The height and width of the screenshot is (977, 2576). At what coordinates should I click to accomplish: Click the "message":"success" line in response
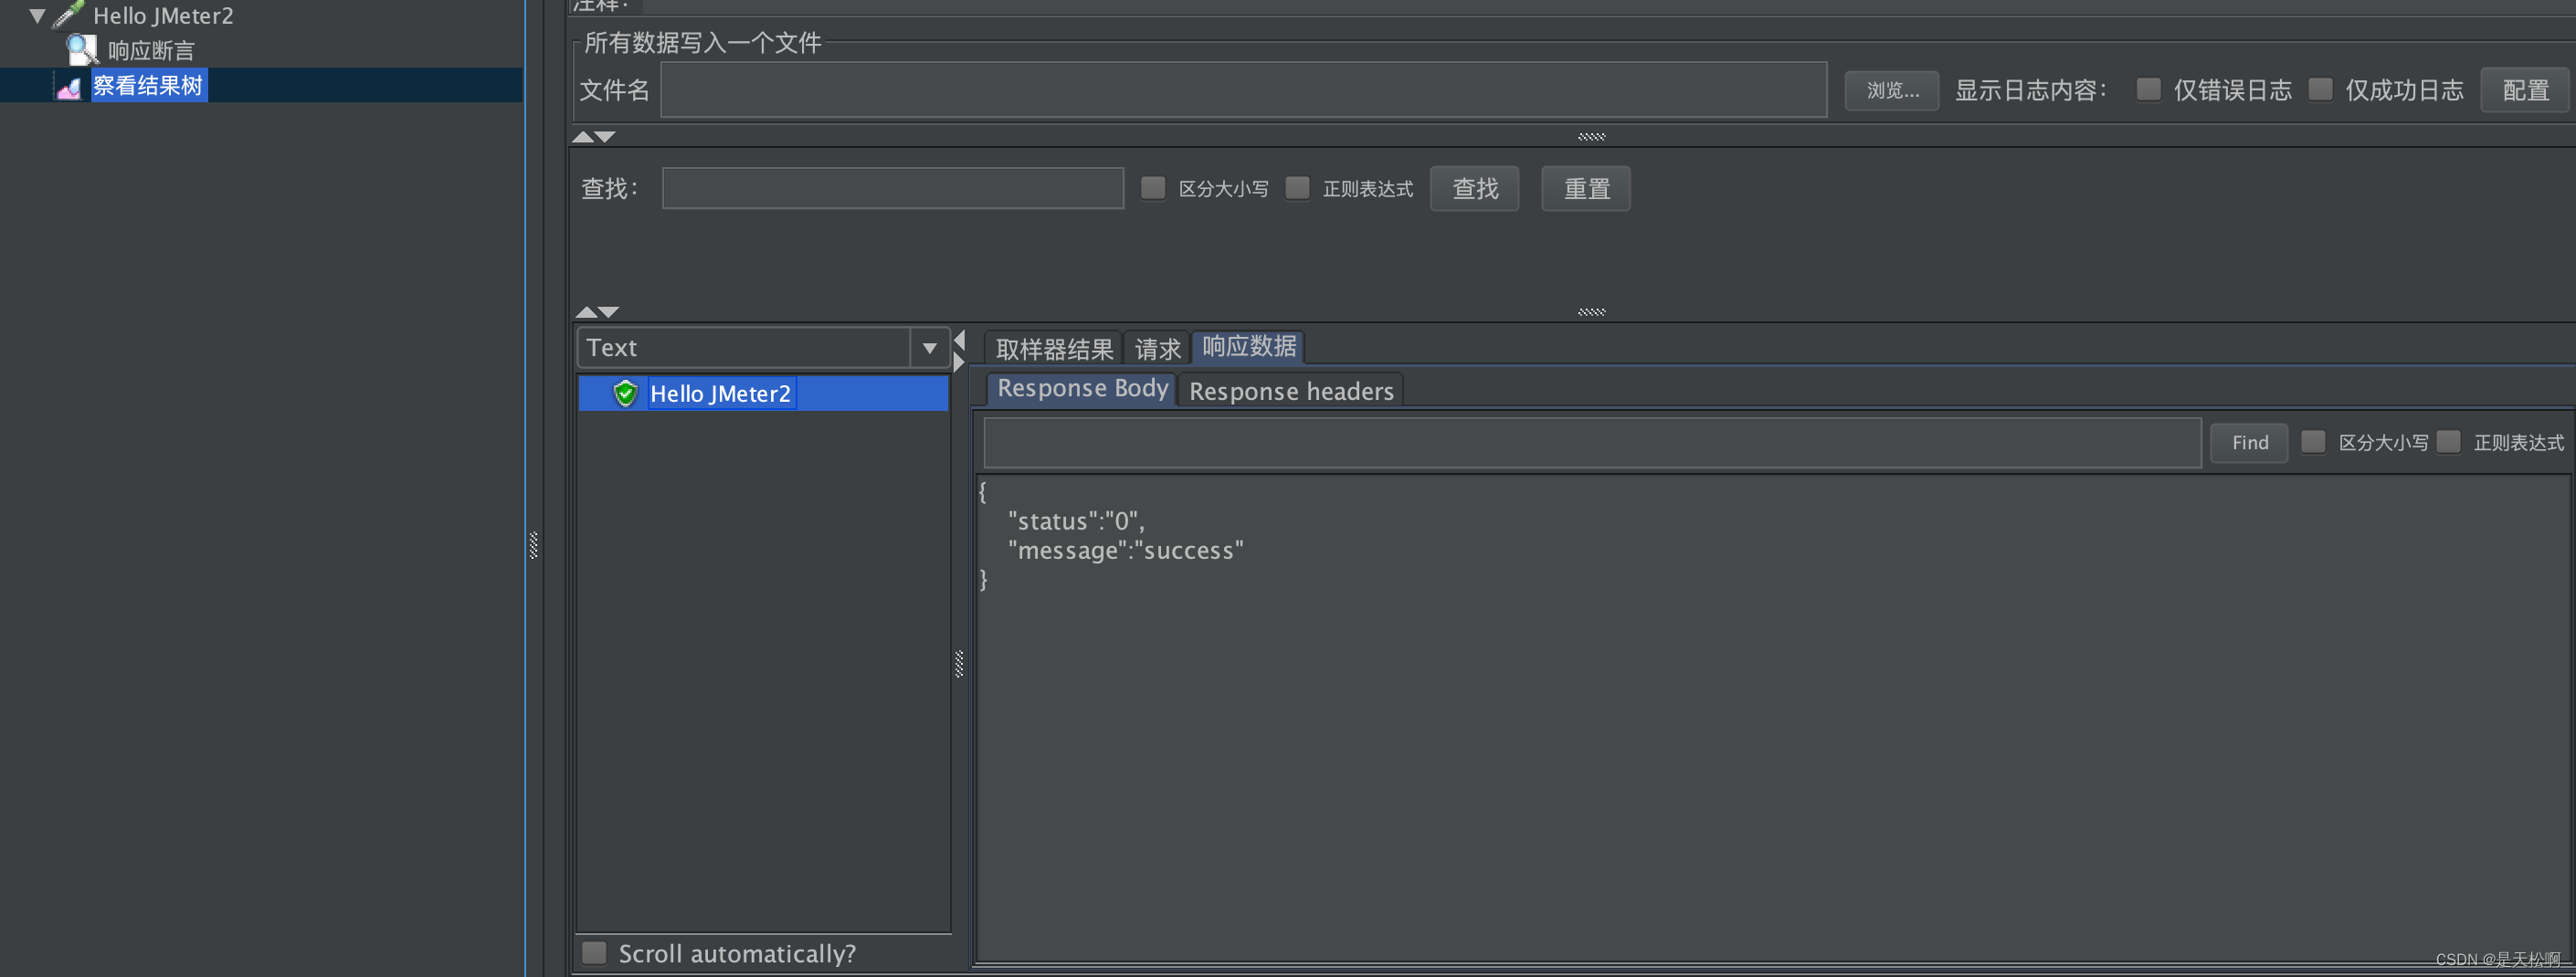tap(1126, 550)
